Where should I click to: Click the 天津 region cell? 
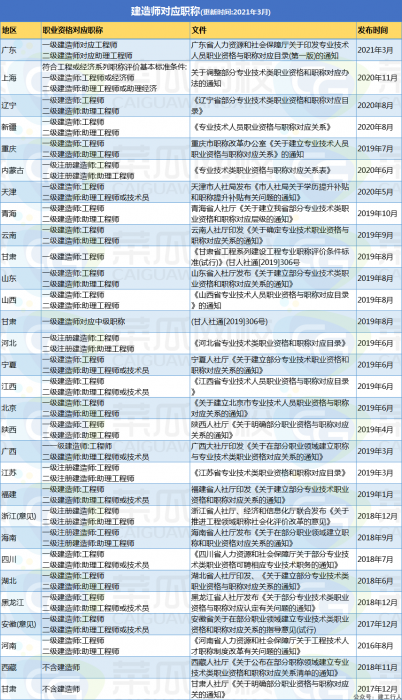coord(21,192)
